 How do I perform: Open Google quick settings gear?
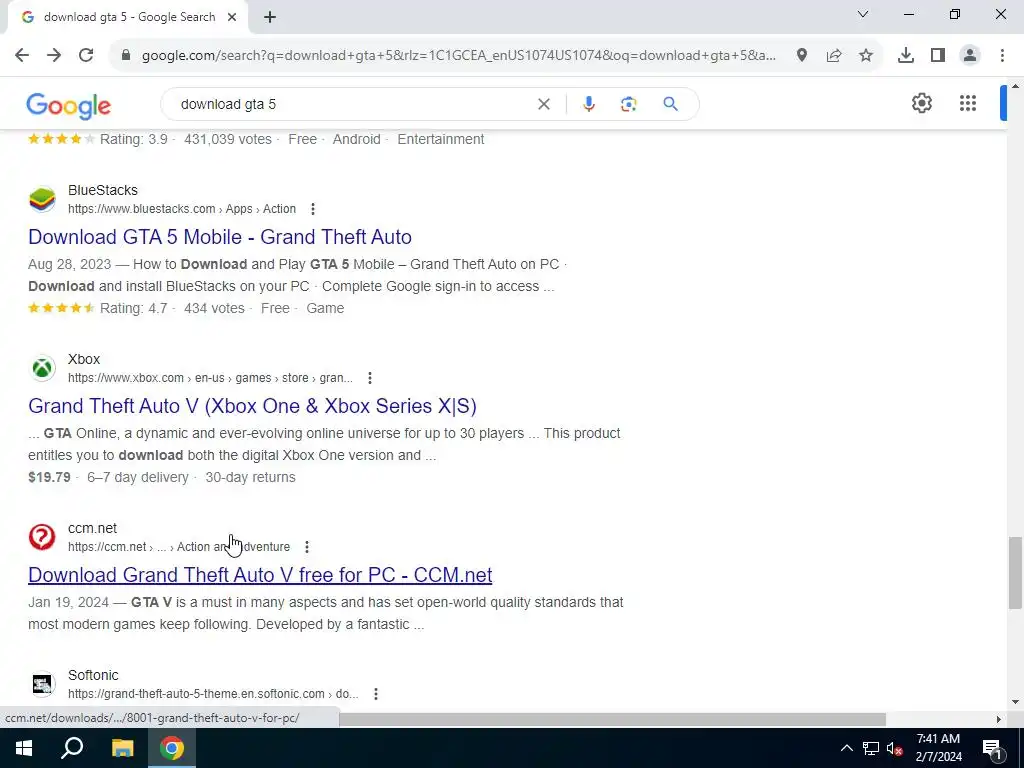click(921, 103)
